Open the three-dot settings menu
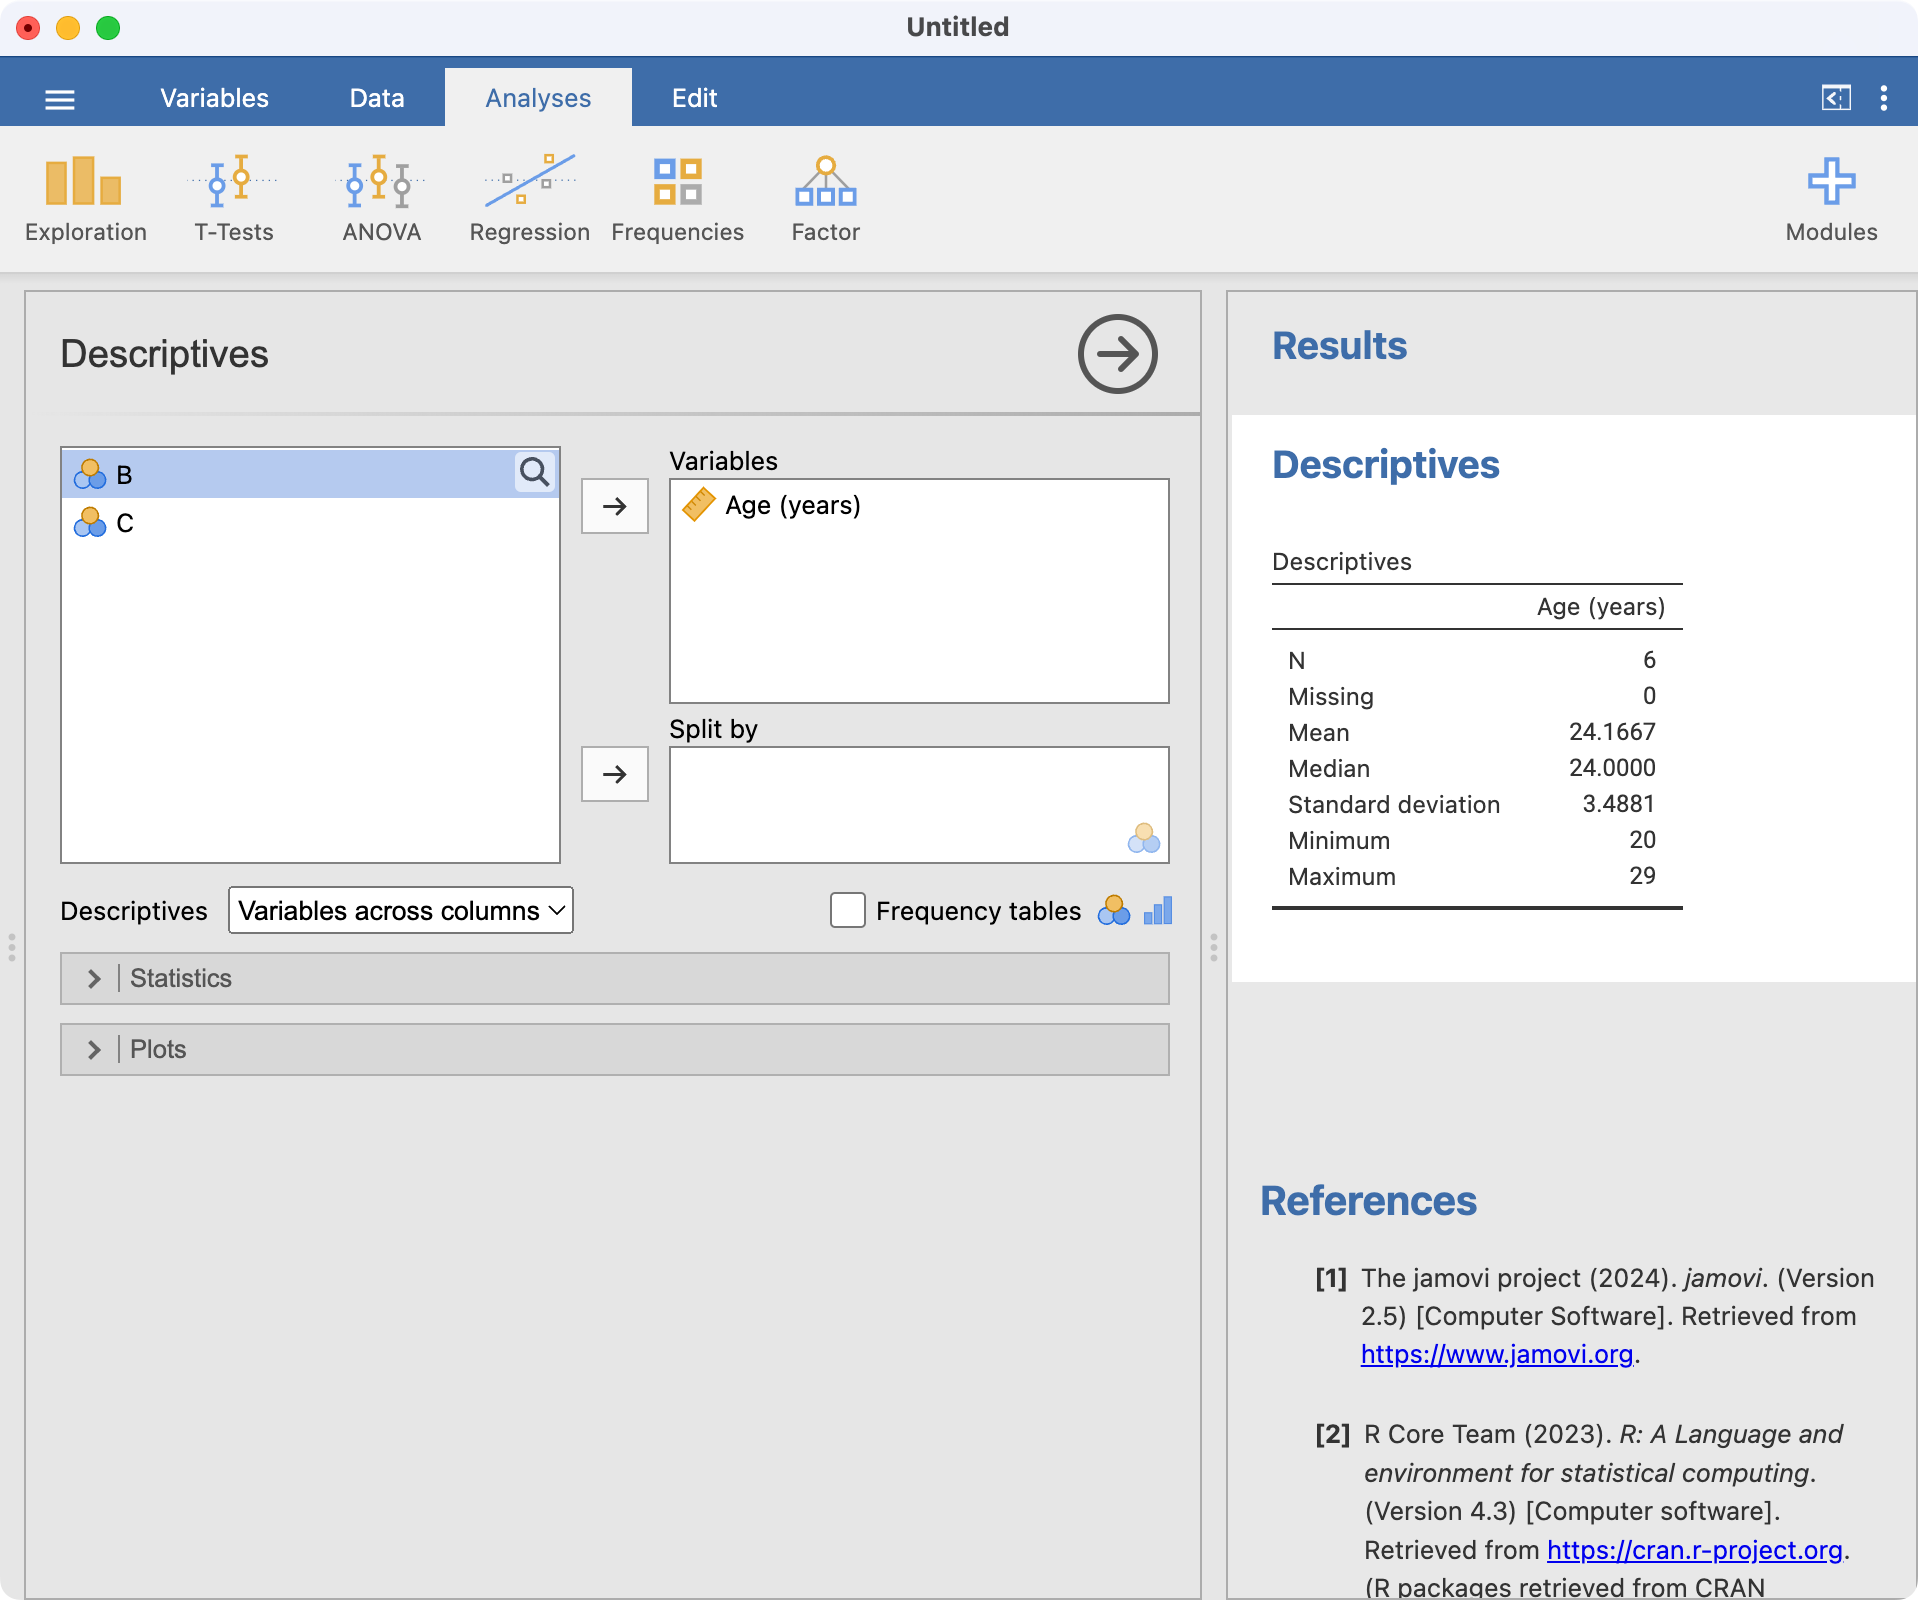Image resolution: width=1918 pixels, height=1600 pixels. [1883, 98]
